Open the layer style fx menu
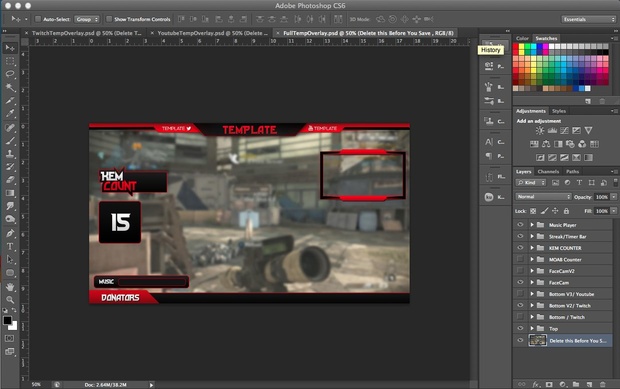Image resolution: width=620 pixels, height=389 pixels. point(536,384)
